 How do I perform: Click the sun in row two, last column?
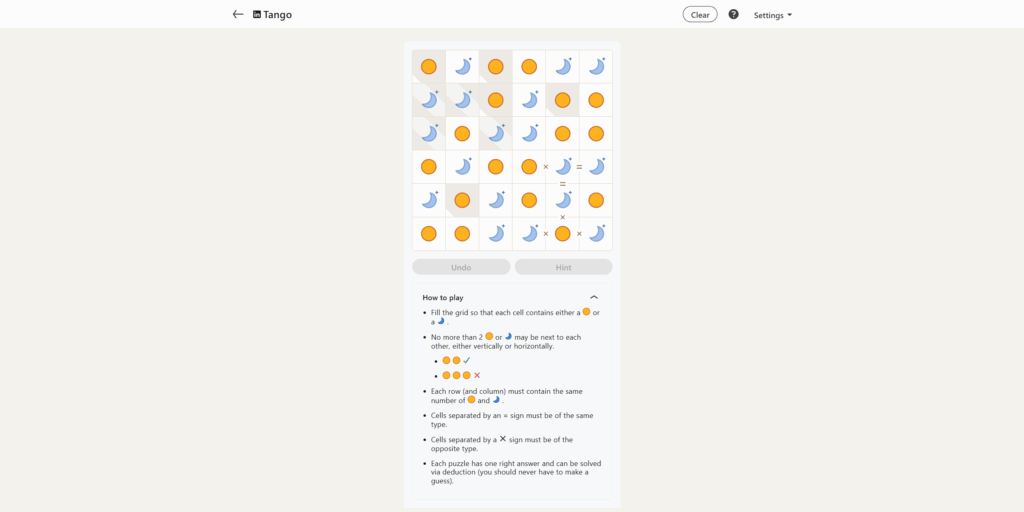tap(596, 100)
